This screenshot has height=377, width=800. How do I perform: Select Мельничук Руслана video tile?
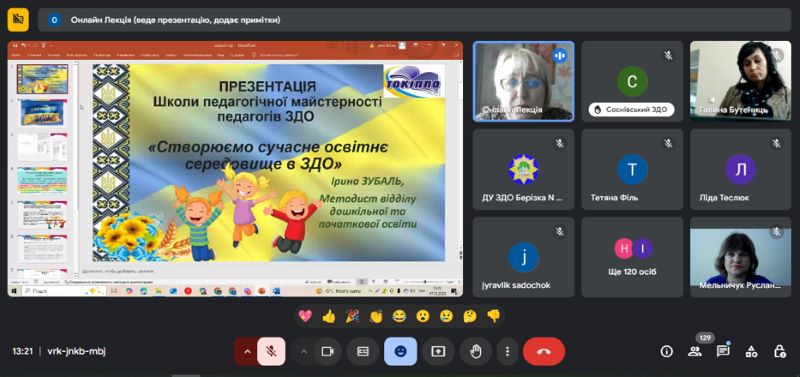[740, 257]
